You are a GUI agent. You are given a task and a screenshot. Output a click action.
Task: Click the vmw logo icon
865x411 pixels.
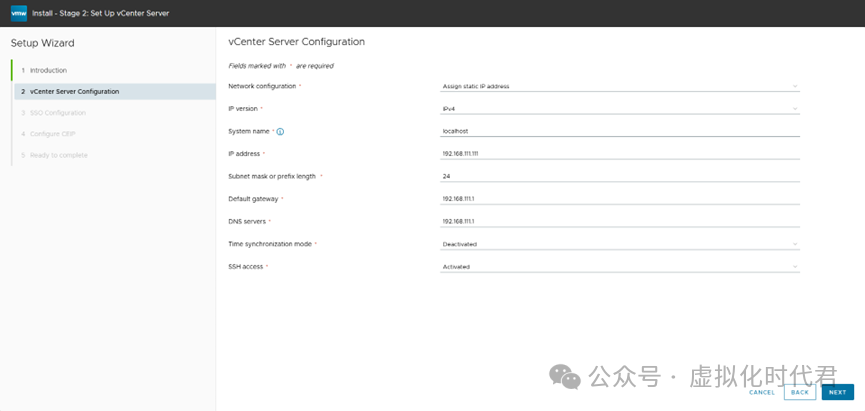point(19,13)
